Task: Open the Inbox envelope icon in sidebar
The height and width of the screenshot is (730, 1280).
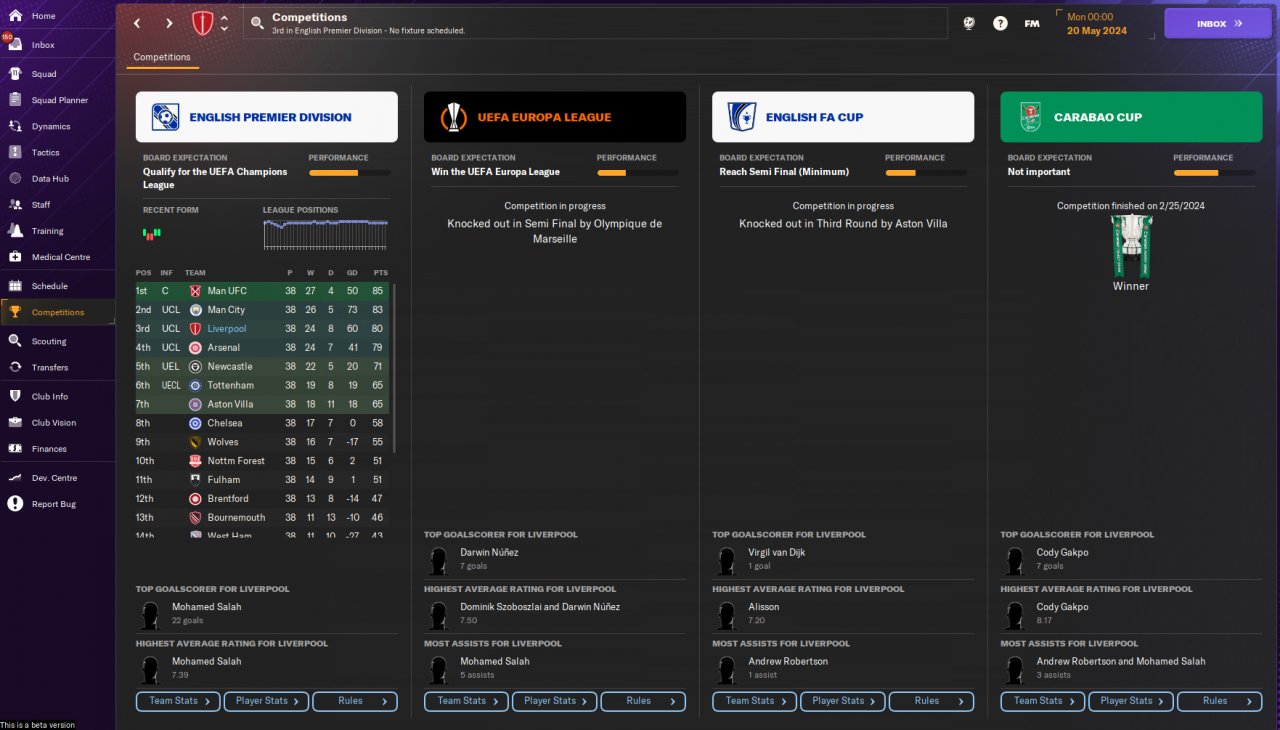Action: pyautogui.click(x=15, y=45)
